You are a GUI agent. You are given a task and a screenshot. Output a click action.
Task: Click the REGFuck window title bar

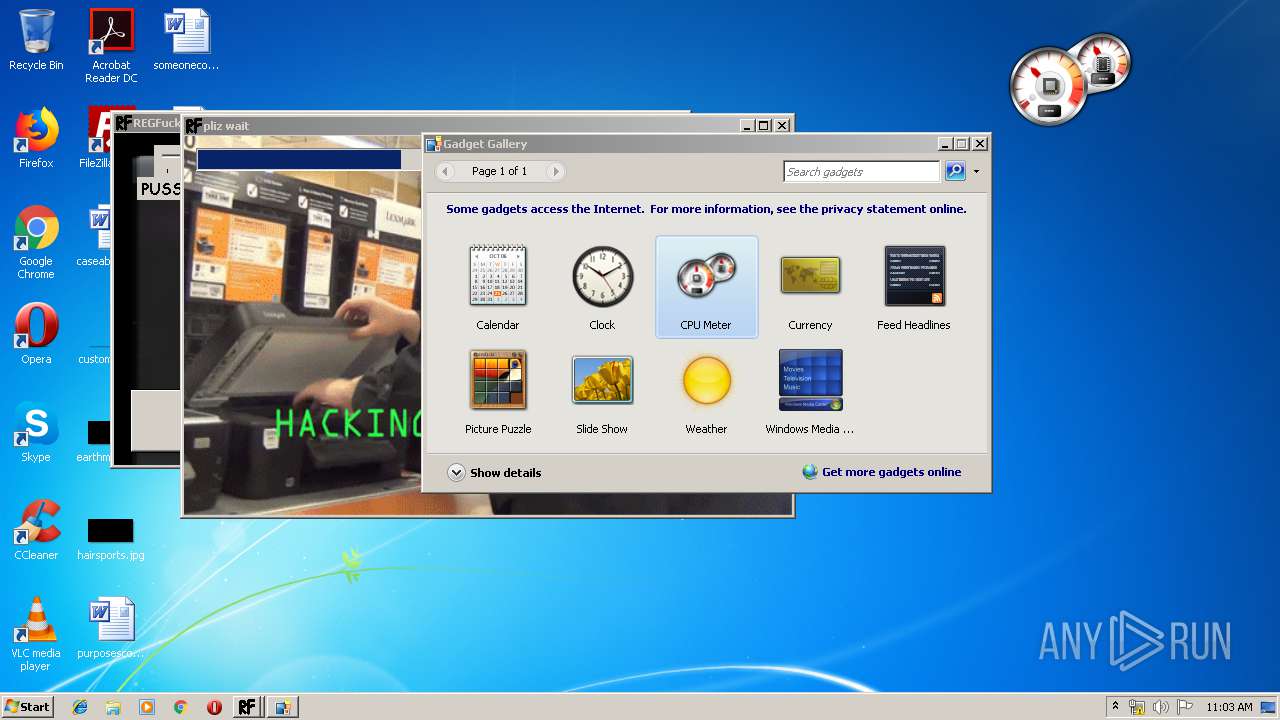tap(147, 123)
